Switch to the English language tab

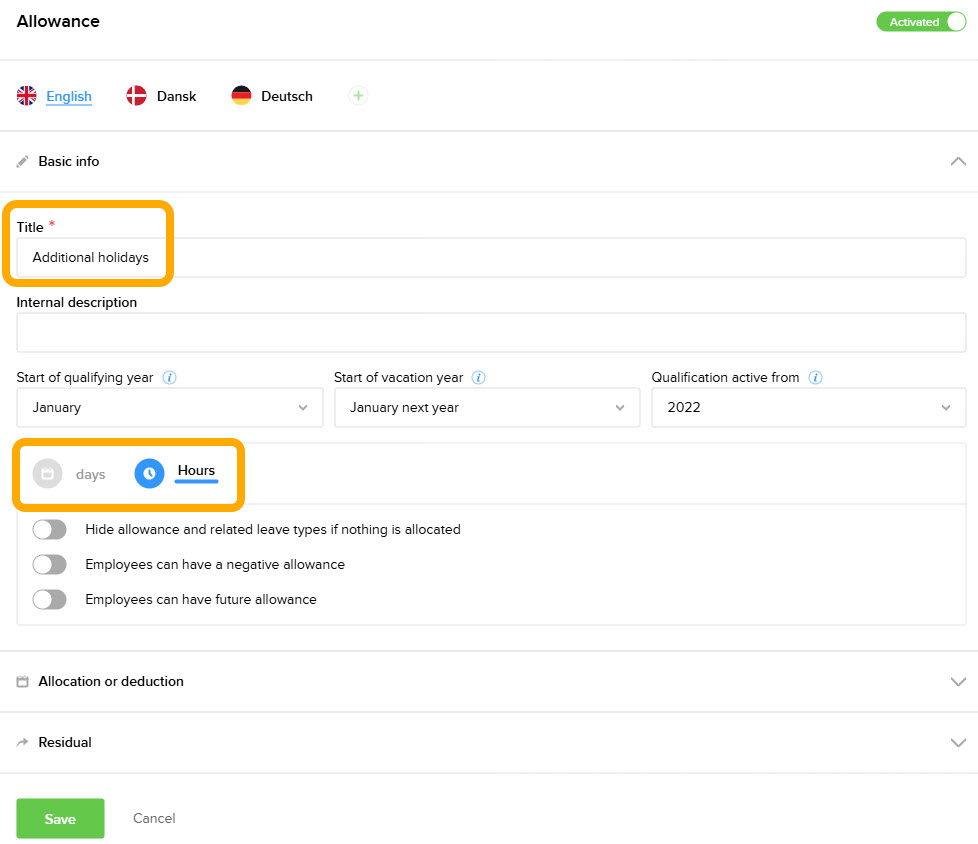[68, 97]
